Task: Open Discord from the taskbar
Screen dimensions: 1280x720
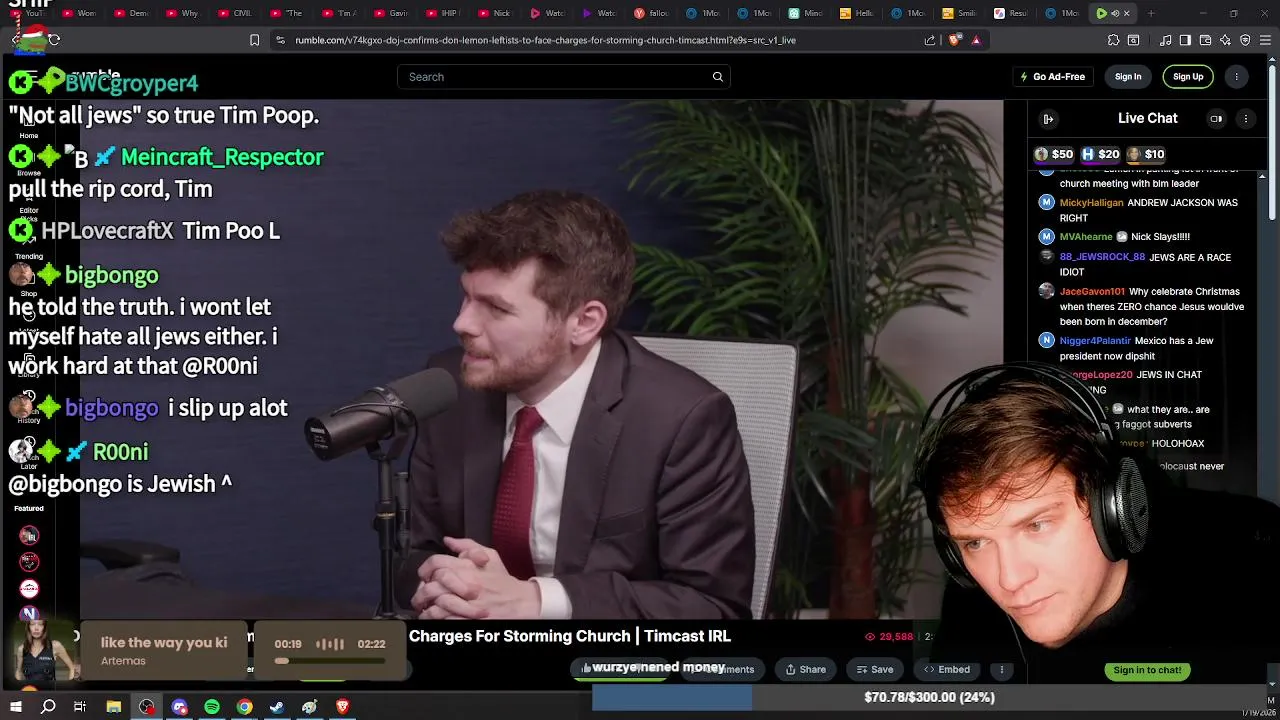Action: 179,707
